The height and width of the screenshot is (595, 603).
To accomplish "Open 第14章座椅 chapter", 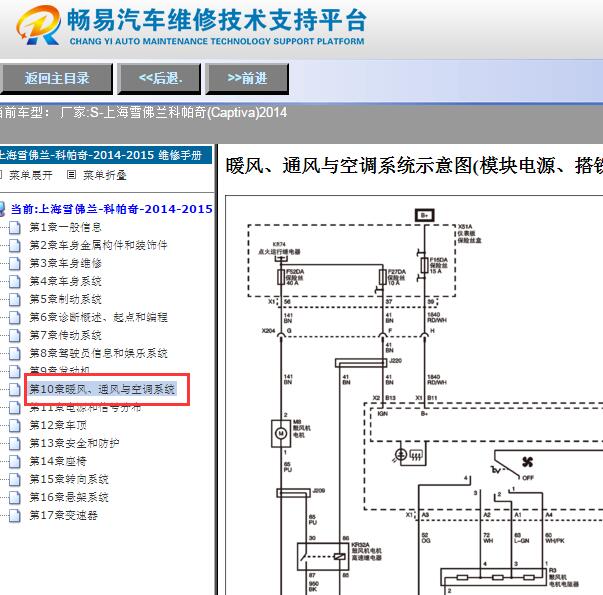I will pyautogui.click(x=58, y=462).
